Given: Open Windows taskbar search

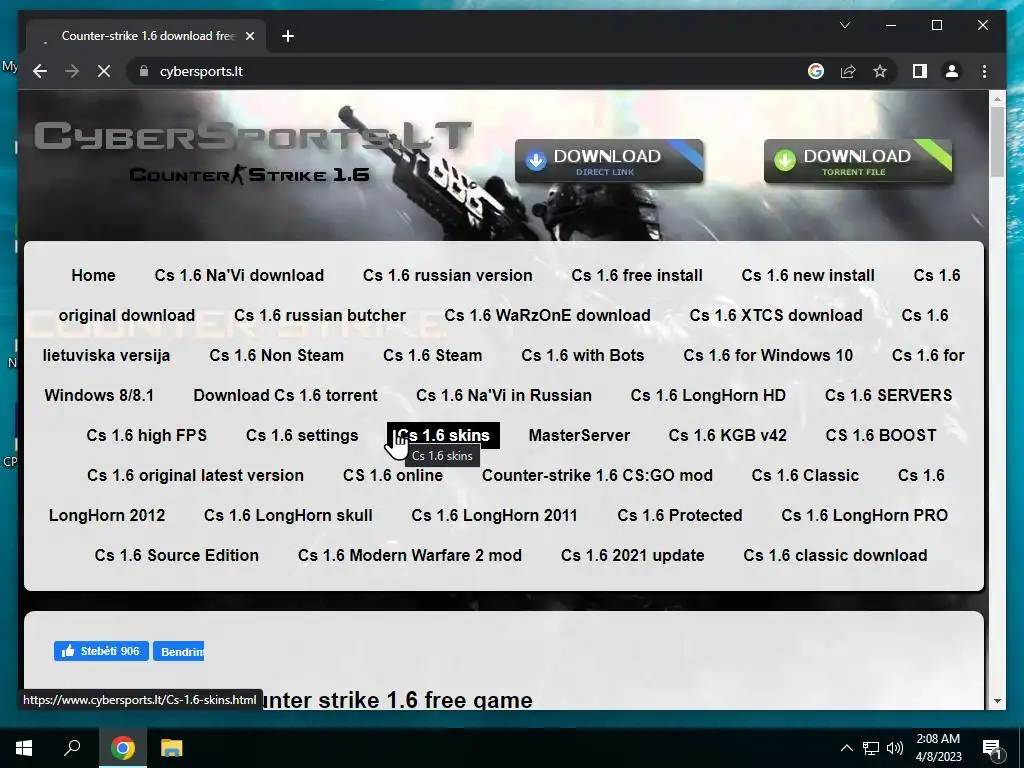Looking at the screenshot, I should click(72, 748).
